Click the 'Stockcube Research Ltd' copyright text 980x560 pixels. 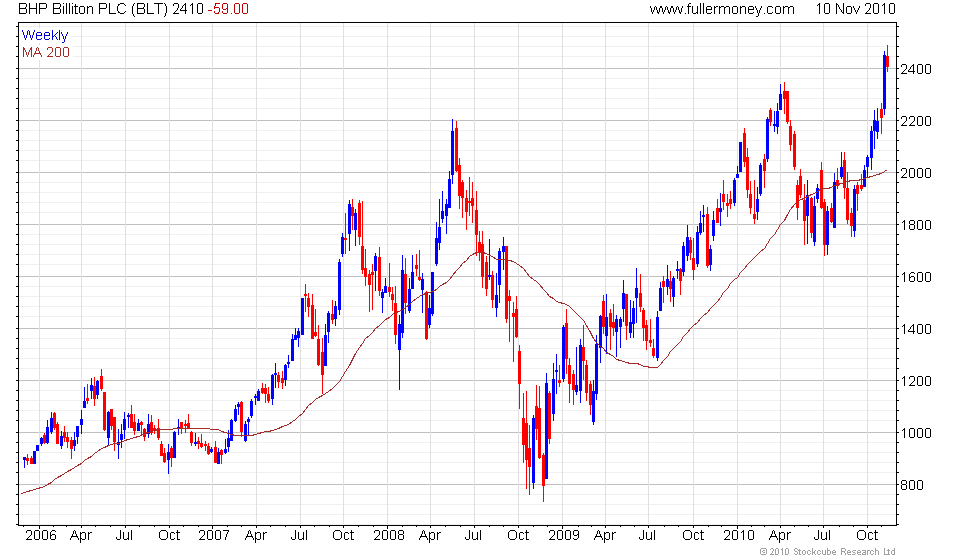point(842,552)
